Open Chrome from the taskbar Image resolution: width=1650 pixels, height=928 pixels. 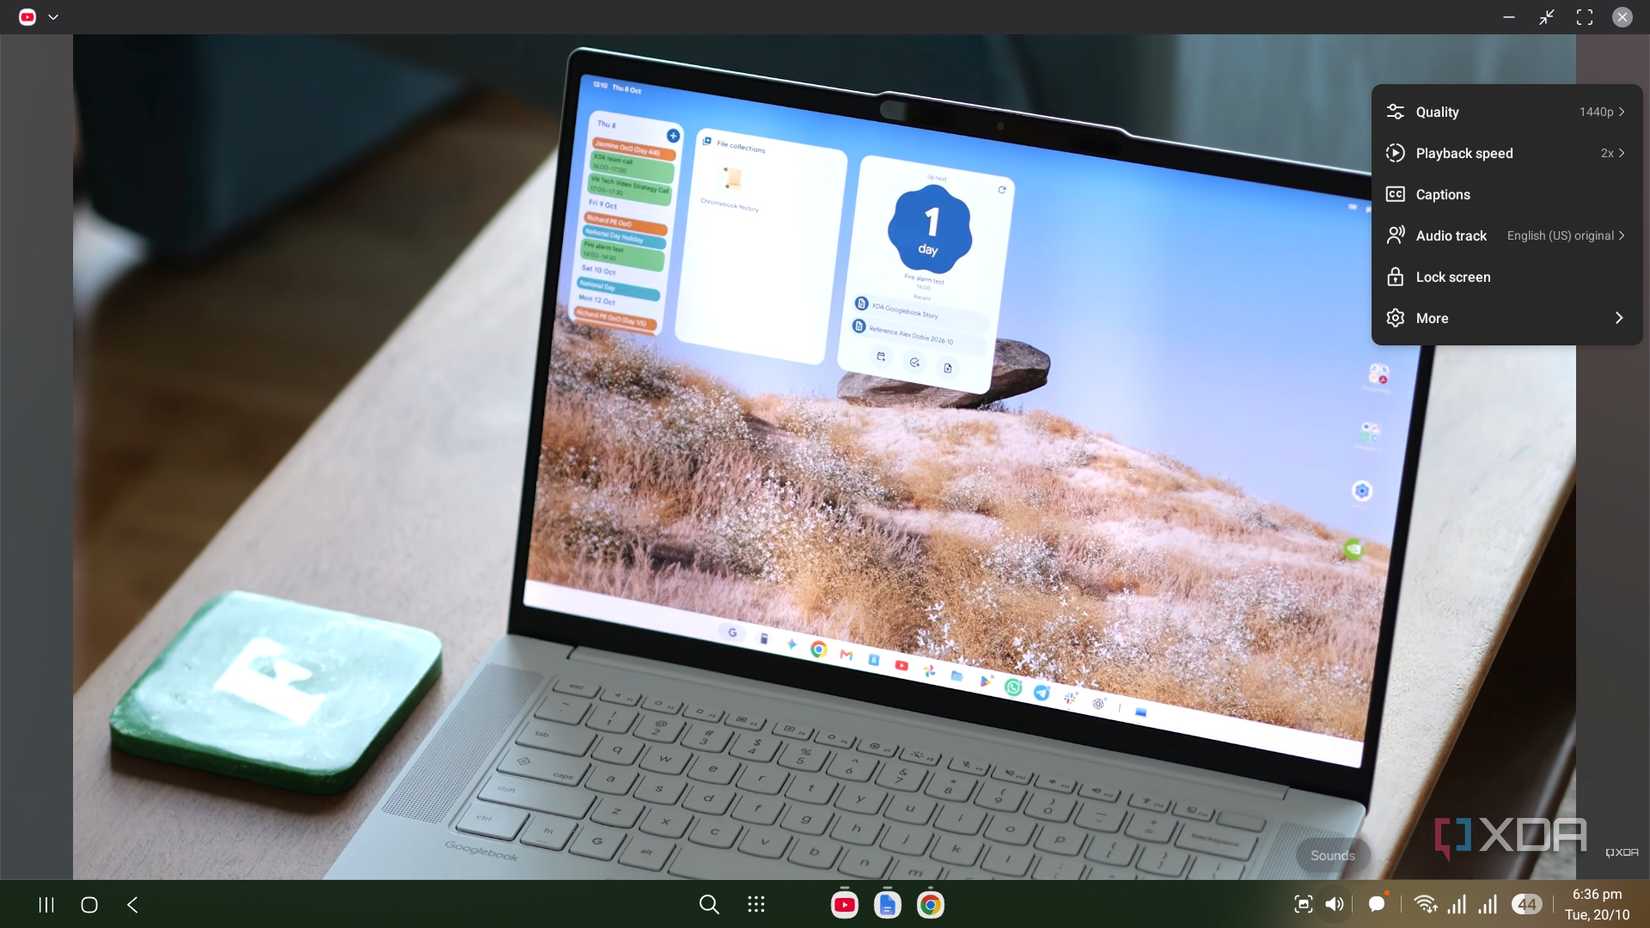930,905
